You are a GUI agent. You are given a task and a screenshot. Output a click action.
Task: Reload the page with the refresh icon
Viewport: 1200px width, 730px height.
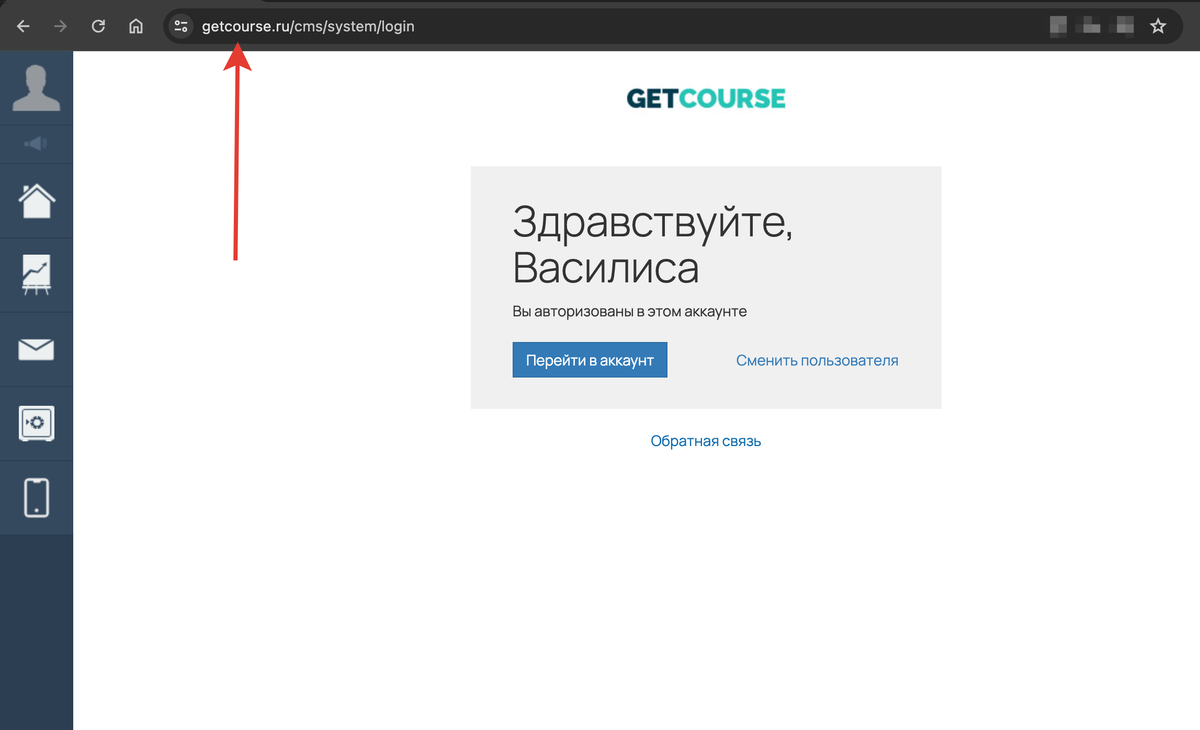tap(98, 27)
